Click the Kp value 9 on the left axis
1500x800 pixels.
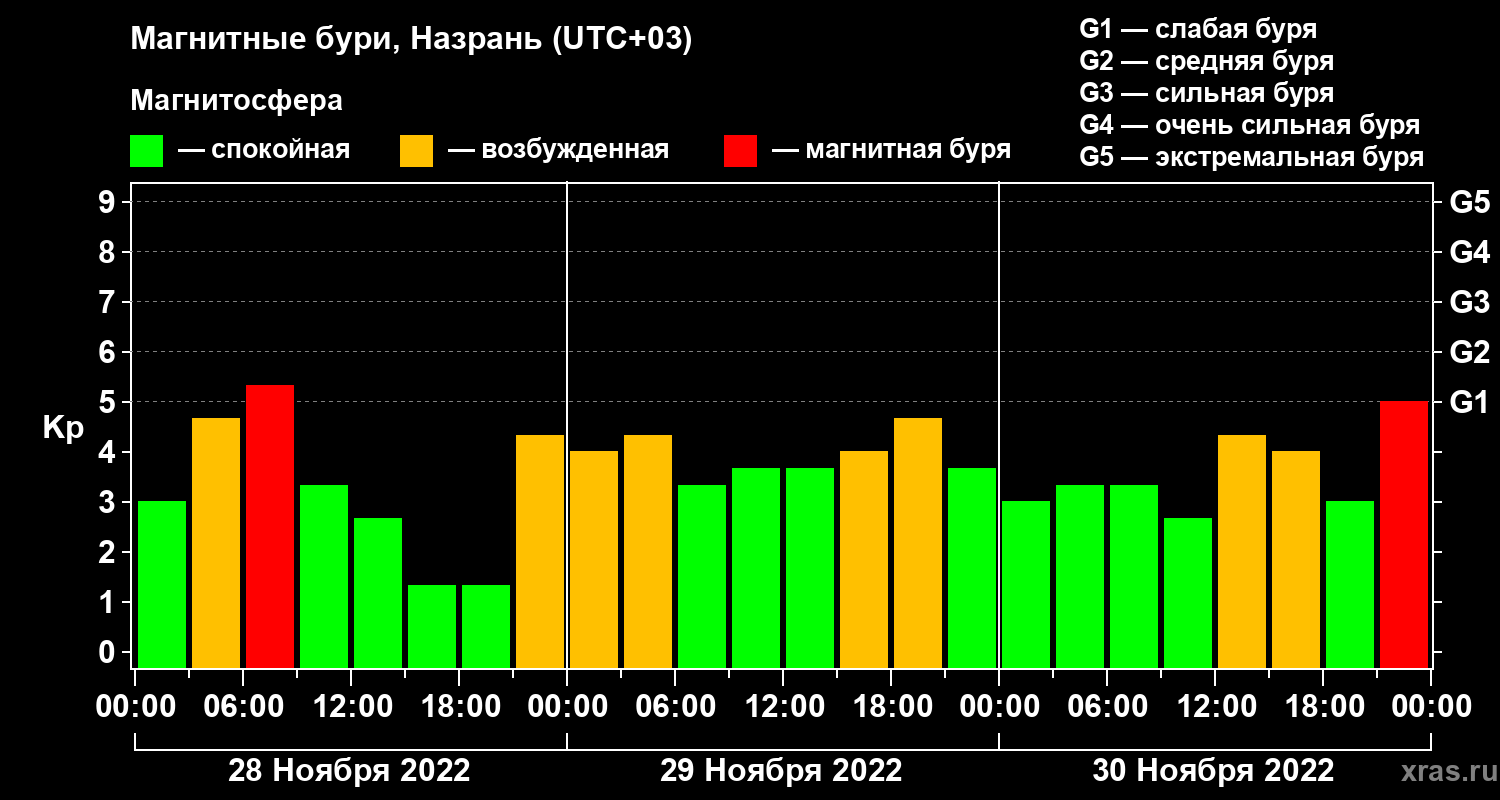[x=108, y=202]
